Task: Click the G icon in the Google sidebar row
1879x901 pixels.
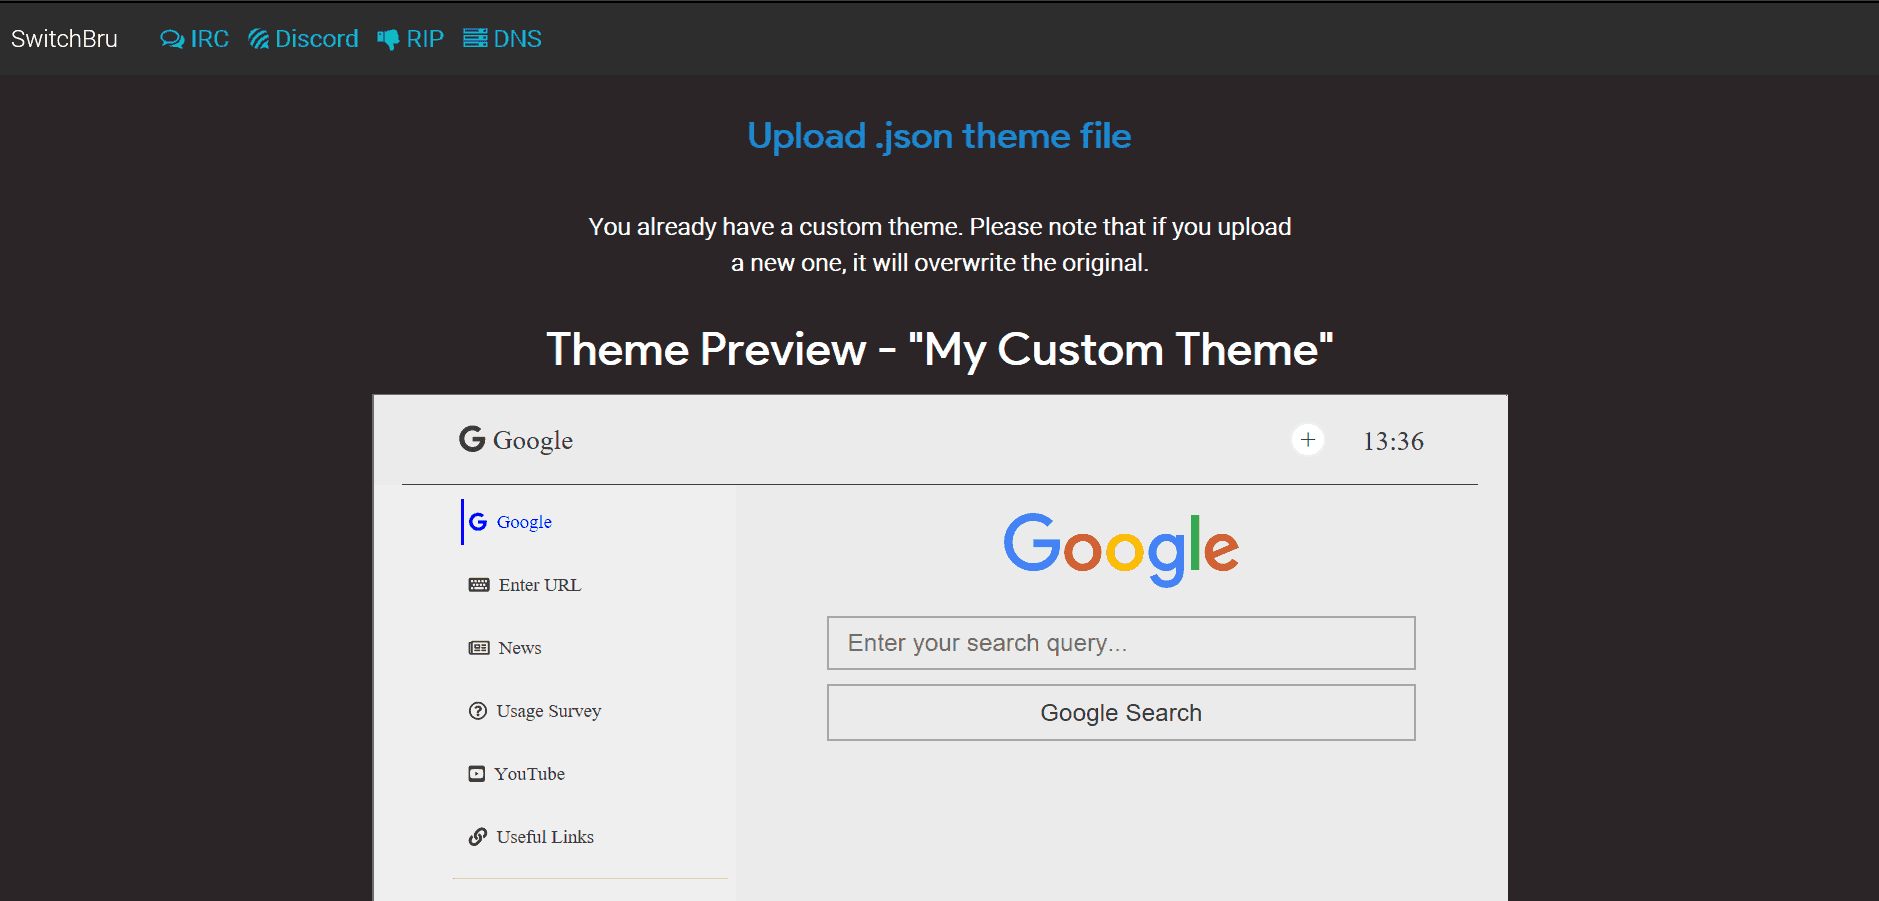Action: point(478,522)
